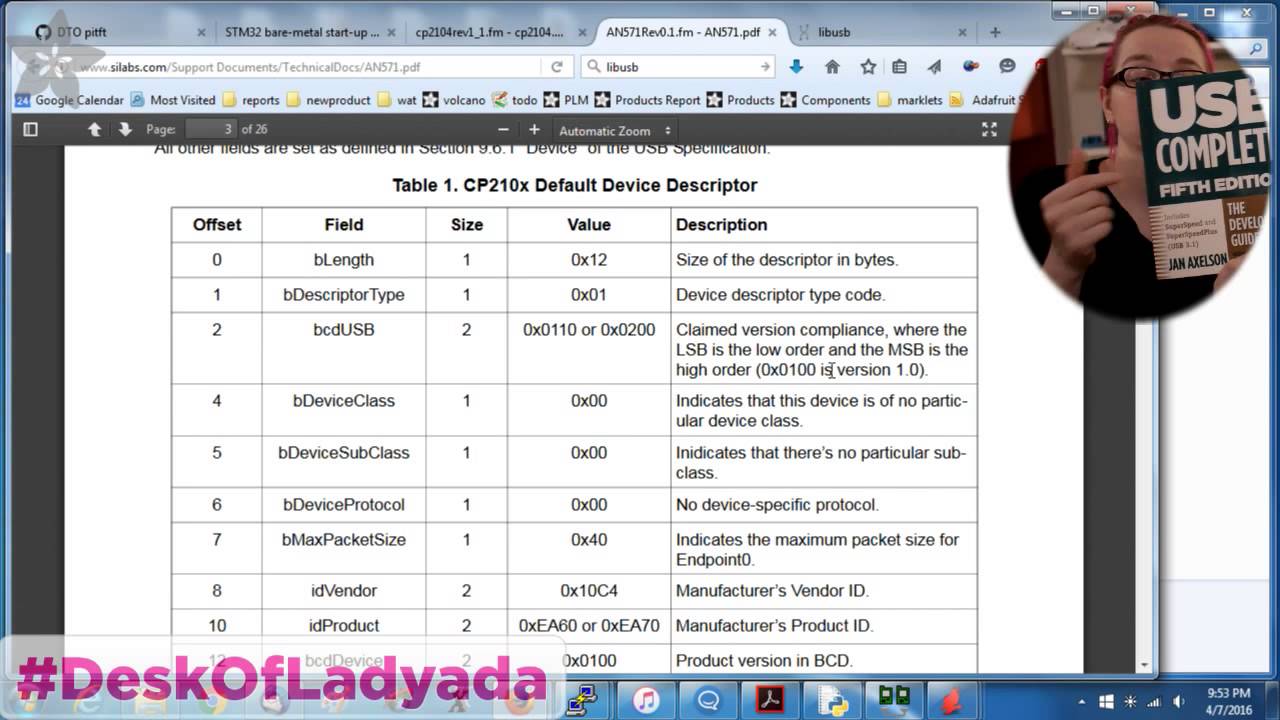Switch to DTO pitft tab

120,32
